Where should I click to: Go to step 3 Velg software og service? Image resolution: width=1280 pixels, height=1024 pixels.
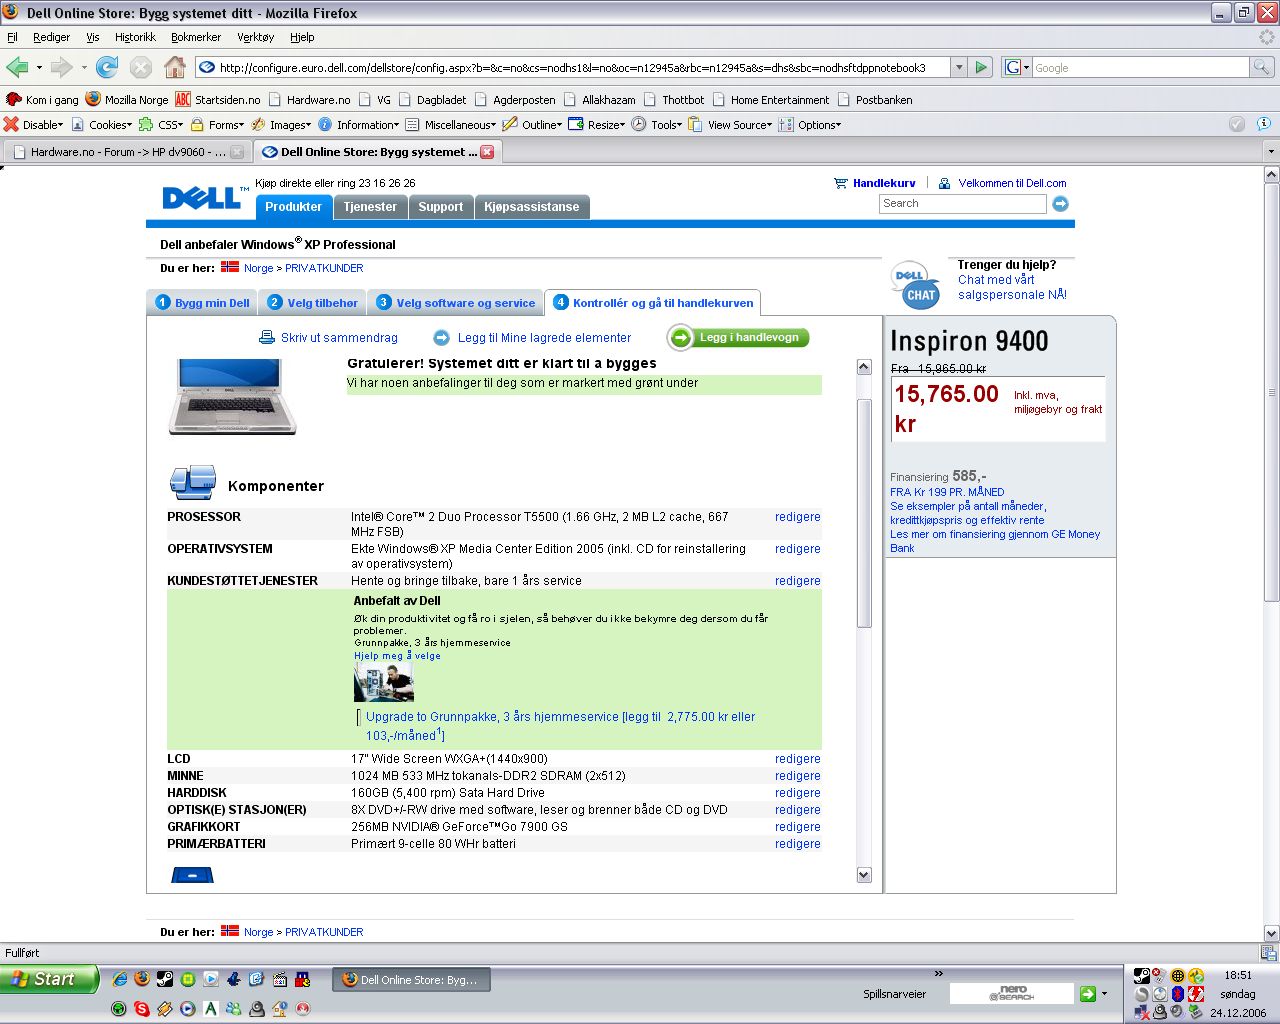point(455,303)
